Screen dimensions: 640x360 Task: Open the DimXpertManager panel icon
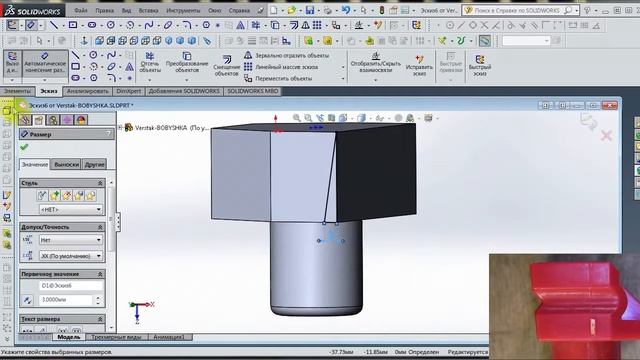(x=67, y=120)
